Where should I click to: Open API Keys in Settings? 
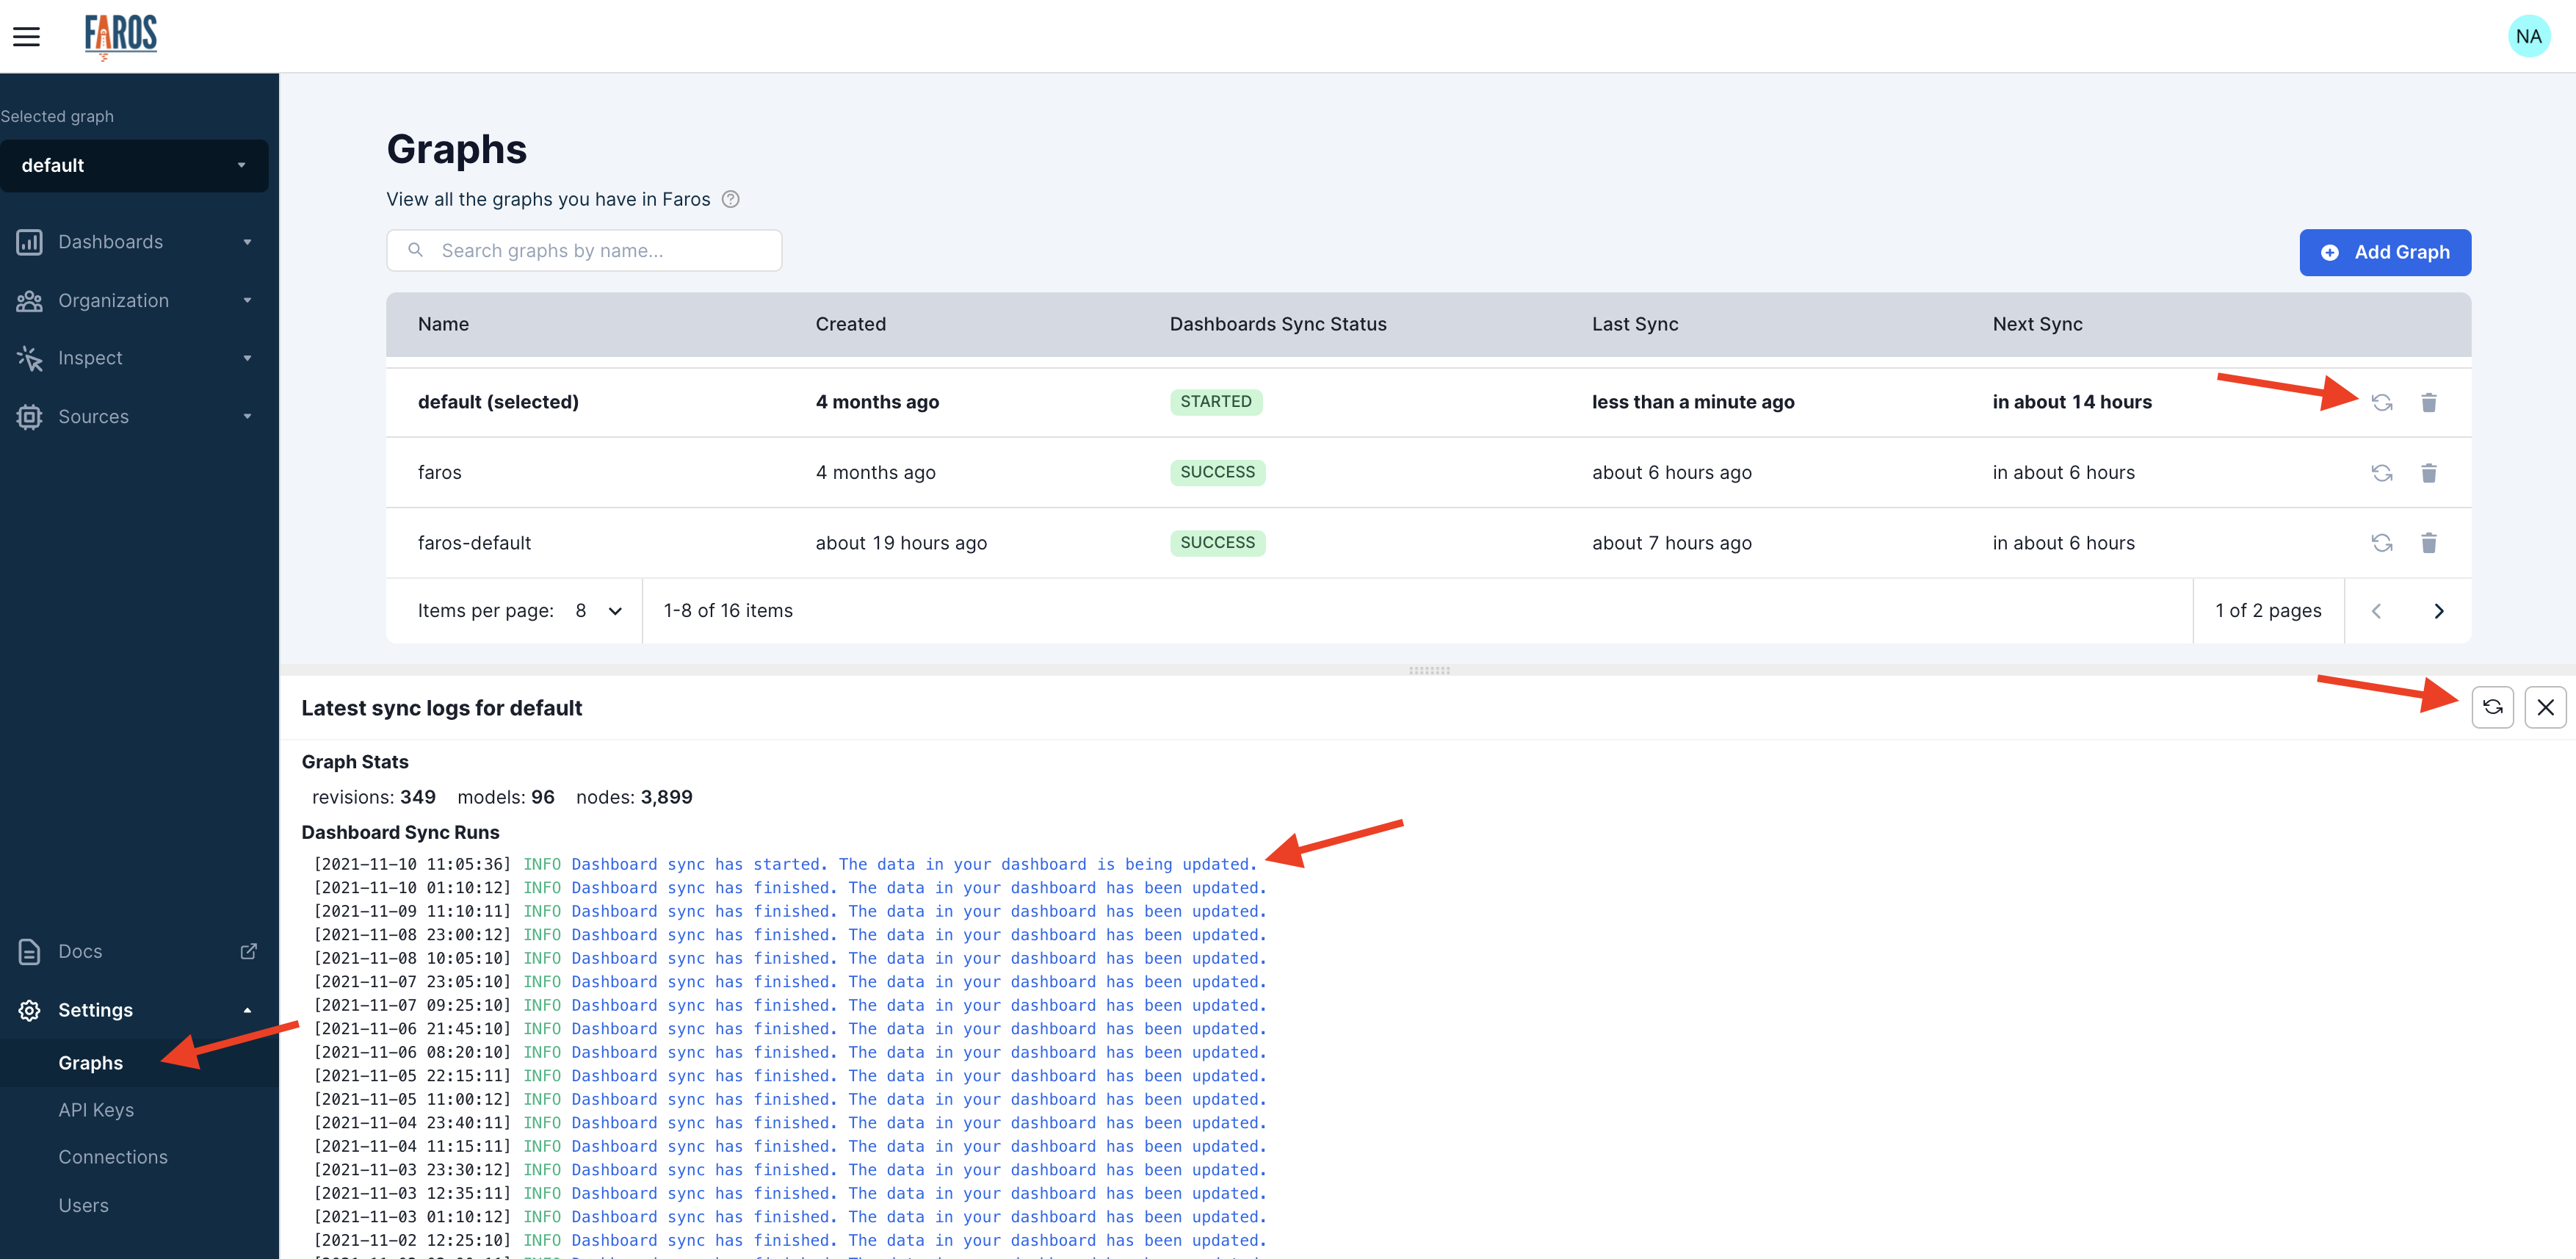click(96, 1110)
